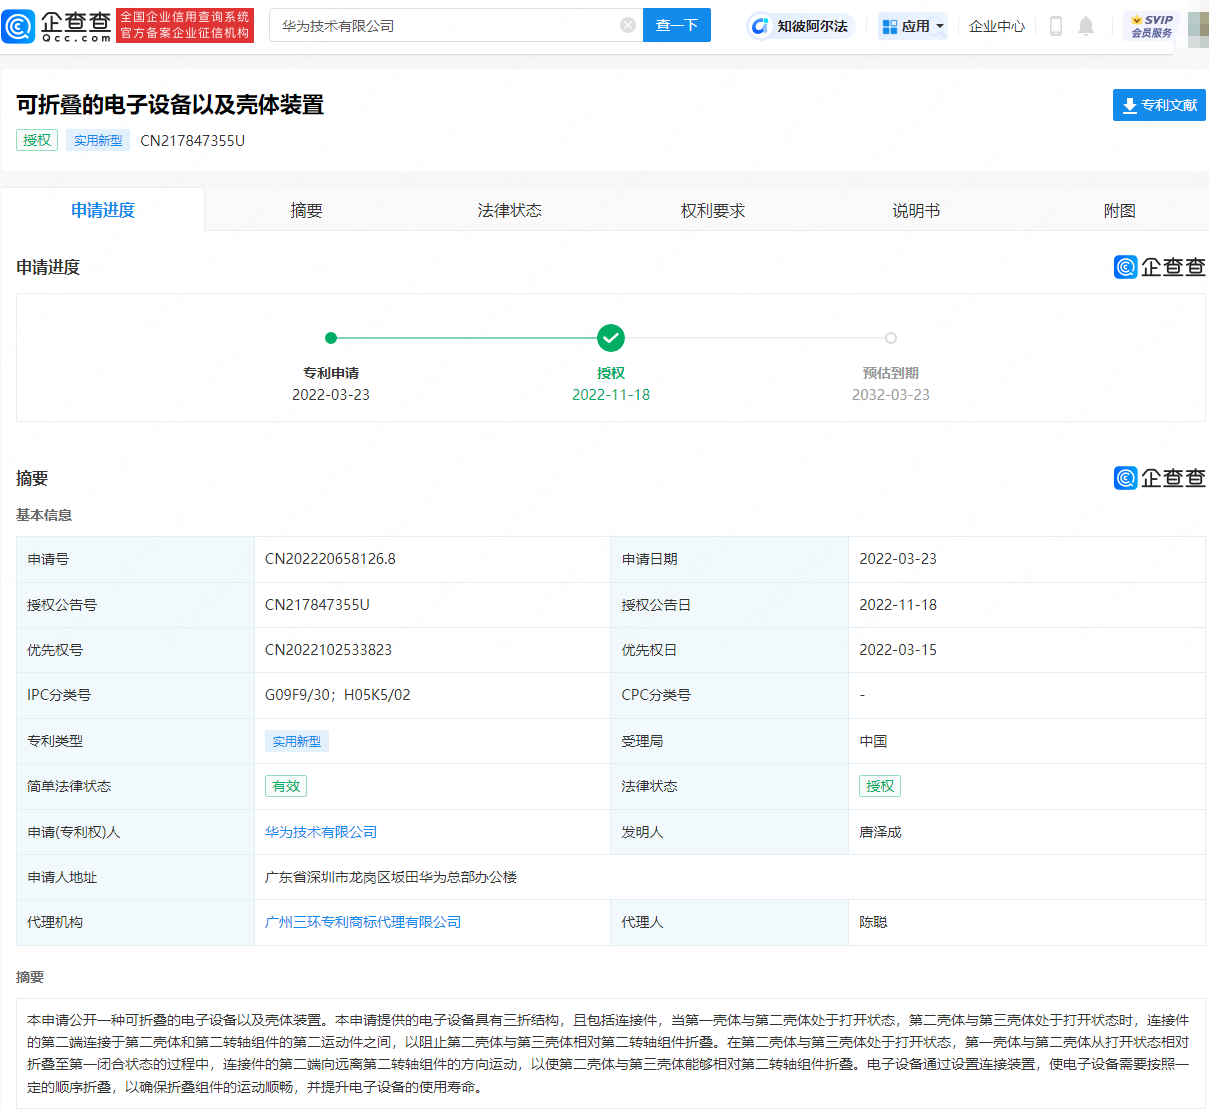The height and width of the screenshot is (1110, 1209).
Task: Select the agent name 陈聪
Action: pos(873,922)
